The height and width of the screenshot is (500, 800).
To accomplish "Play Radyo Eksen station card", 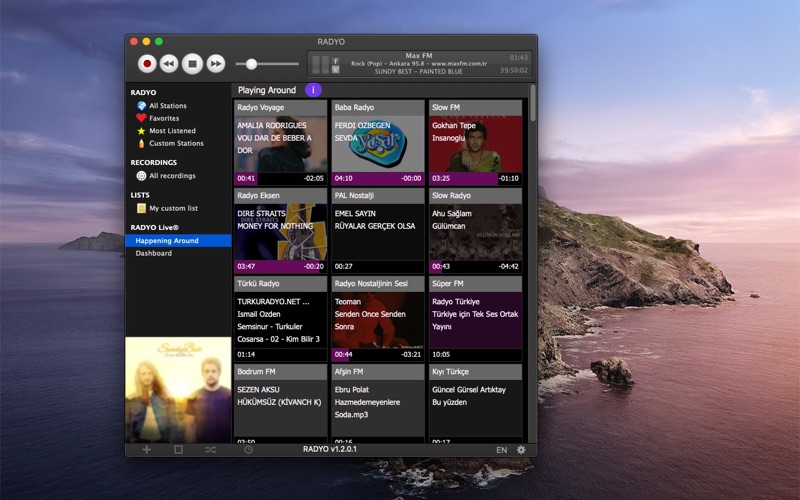I will (x=281, y=231).
